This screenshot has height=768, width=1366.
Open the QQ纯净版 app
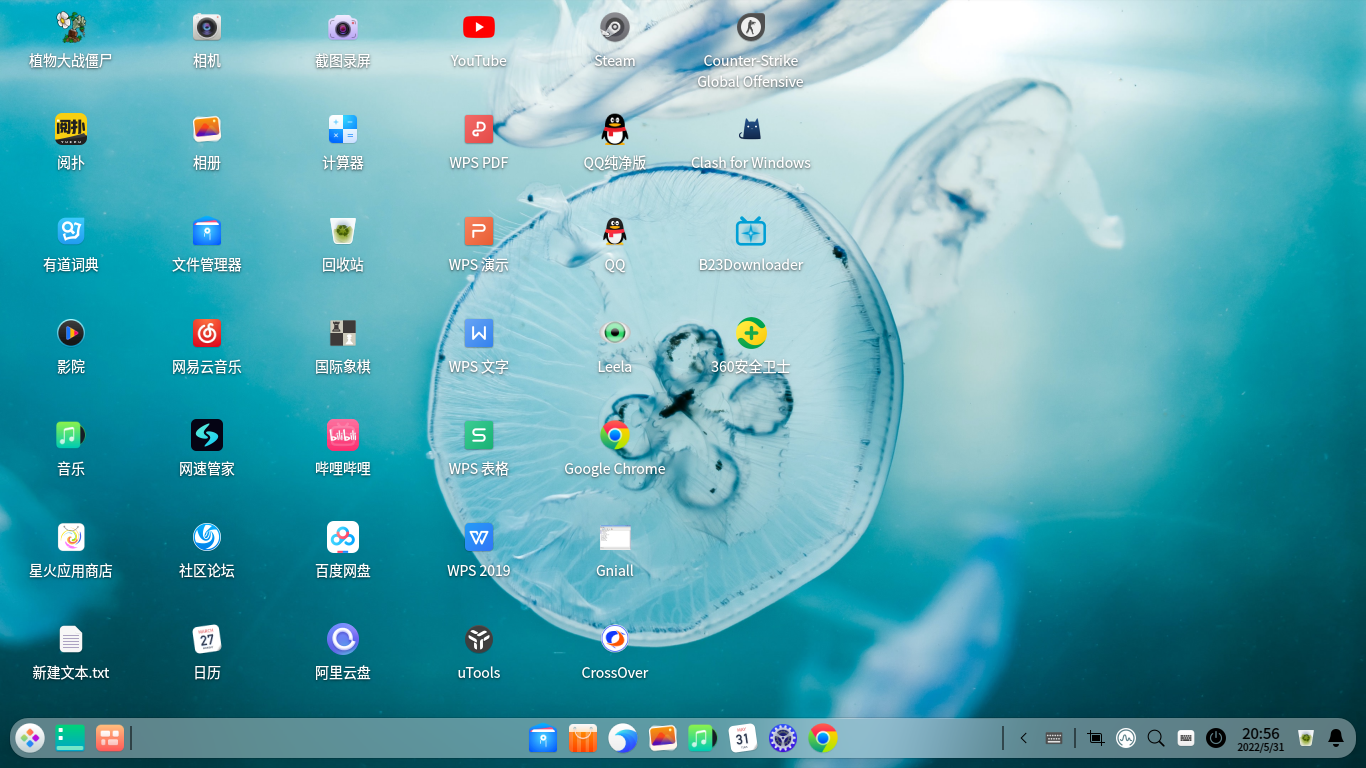click(x=614, y=129)
